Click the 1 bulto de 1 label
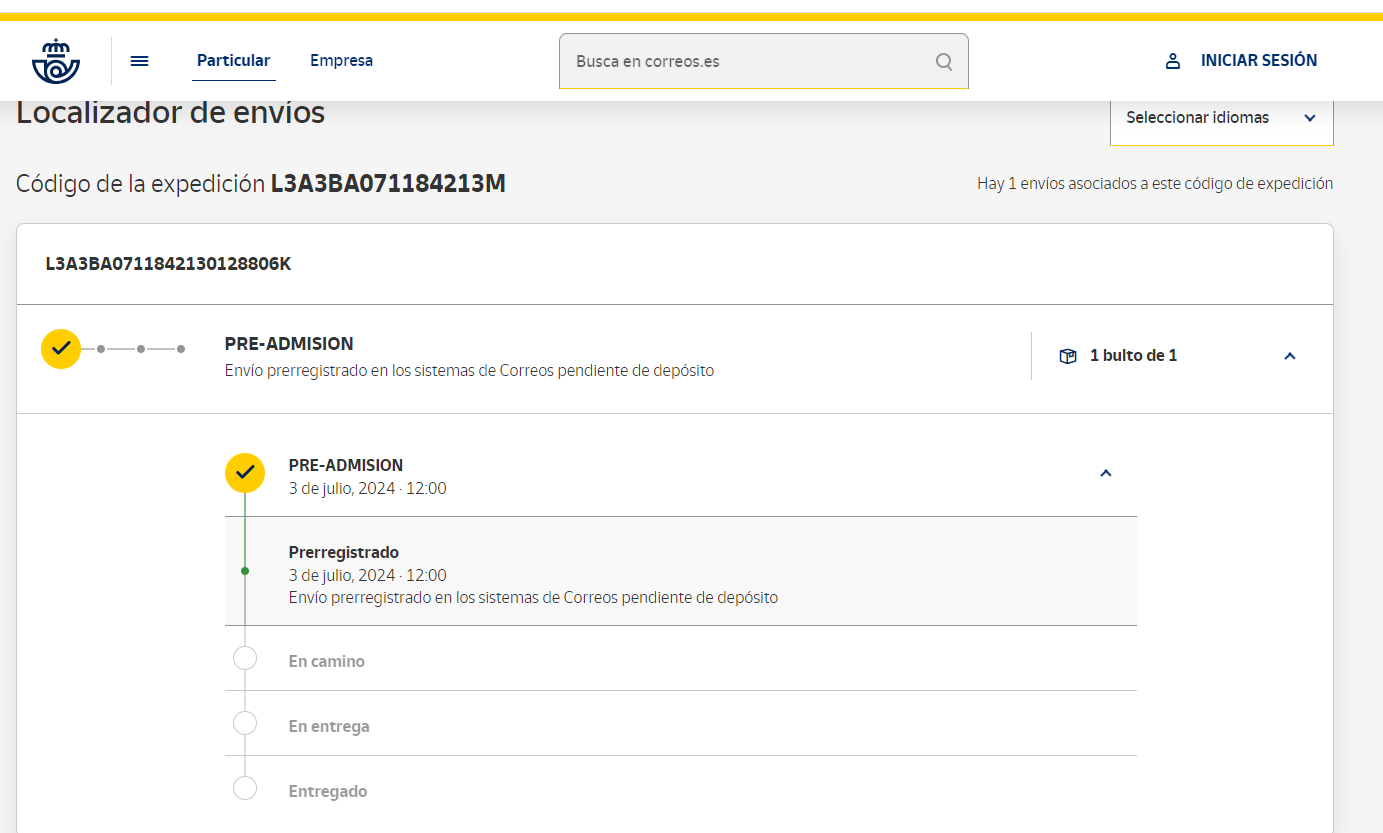 1133,356
